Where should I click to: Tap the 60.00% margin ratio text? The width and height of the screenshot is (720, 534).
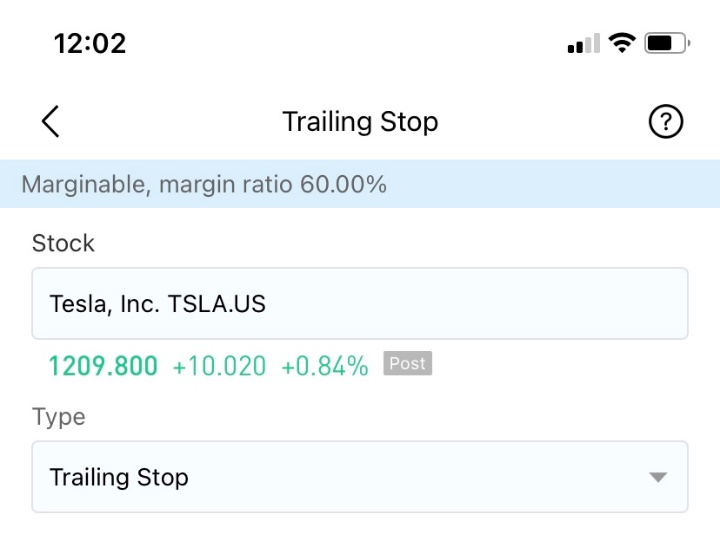[343, 184]
